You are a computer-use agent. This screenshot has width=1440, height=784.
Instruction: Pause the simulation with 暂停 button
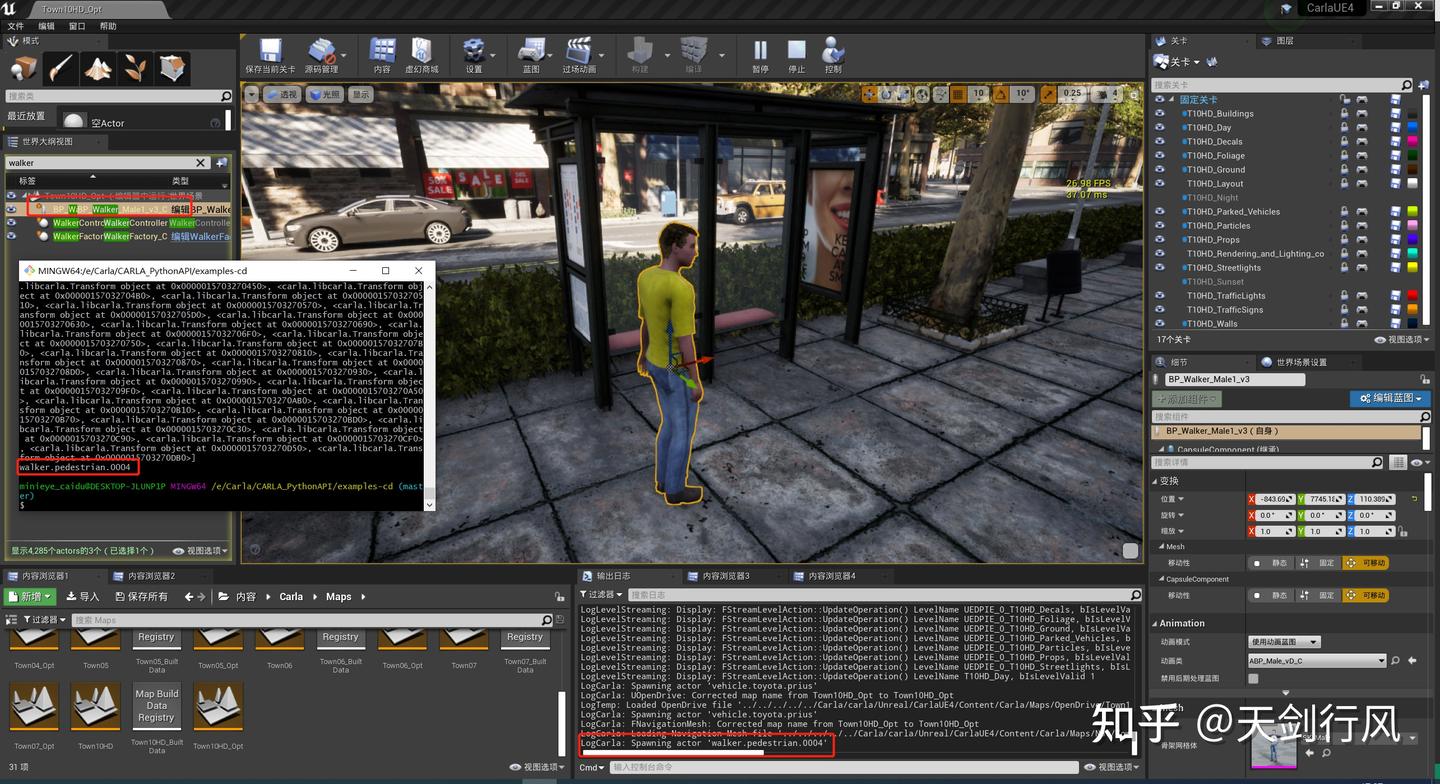click(x=760, y=52)
